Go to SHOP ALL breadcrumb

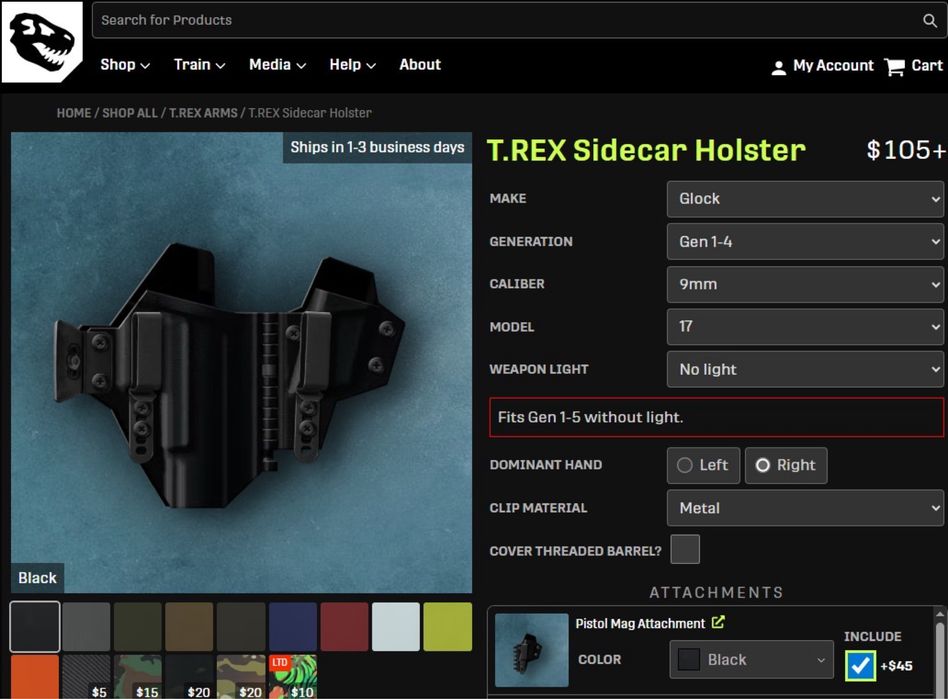129,113
